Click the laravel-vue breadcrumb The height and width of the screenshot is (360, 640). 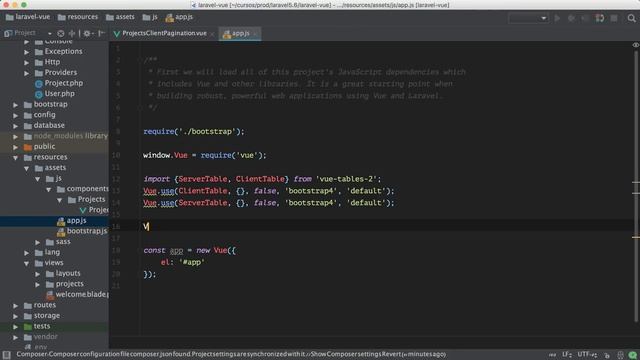[x=28, y=17]
